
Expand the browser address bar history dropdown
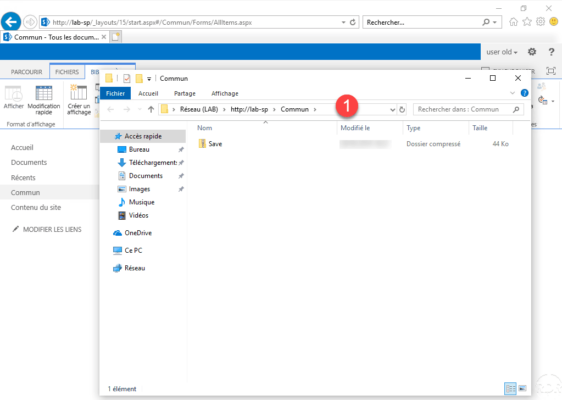tap(343, 22)
